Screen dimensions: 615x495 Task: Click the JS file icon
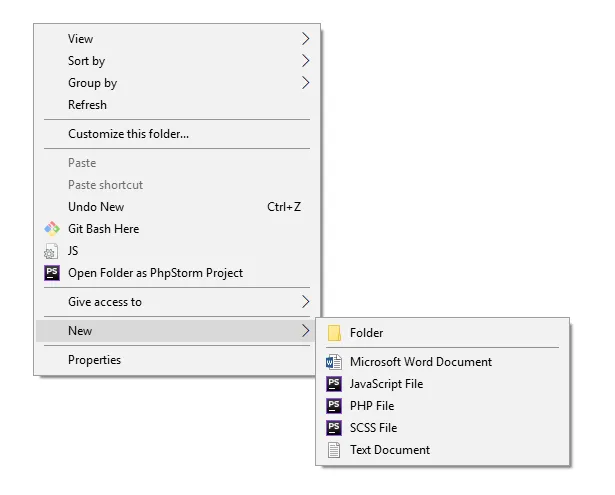[52, 251]
